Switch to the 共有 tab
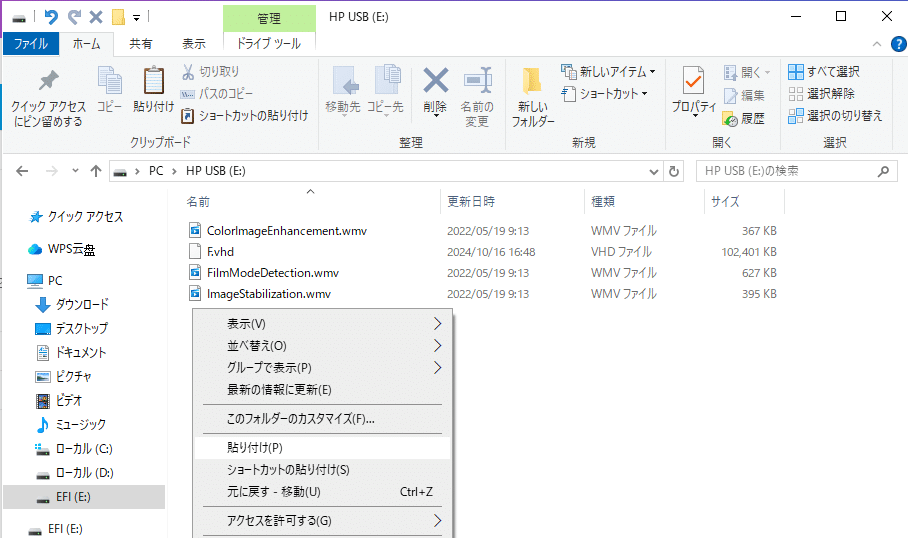The height and width of the screenshot is (538, 908). 140,44
